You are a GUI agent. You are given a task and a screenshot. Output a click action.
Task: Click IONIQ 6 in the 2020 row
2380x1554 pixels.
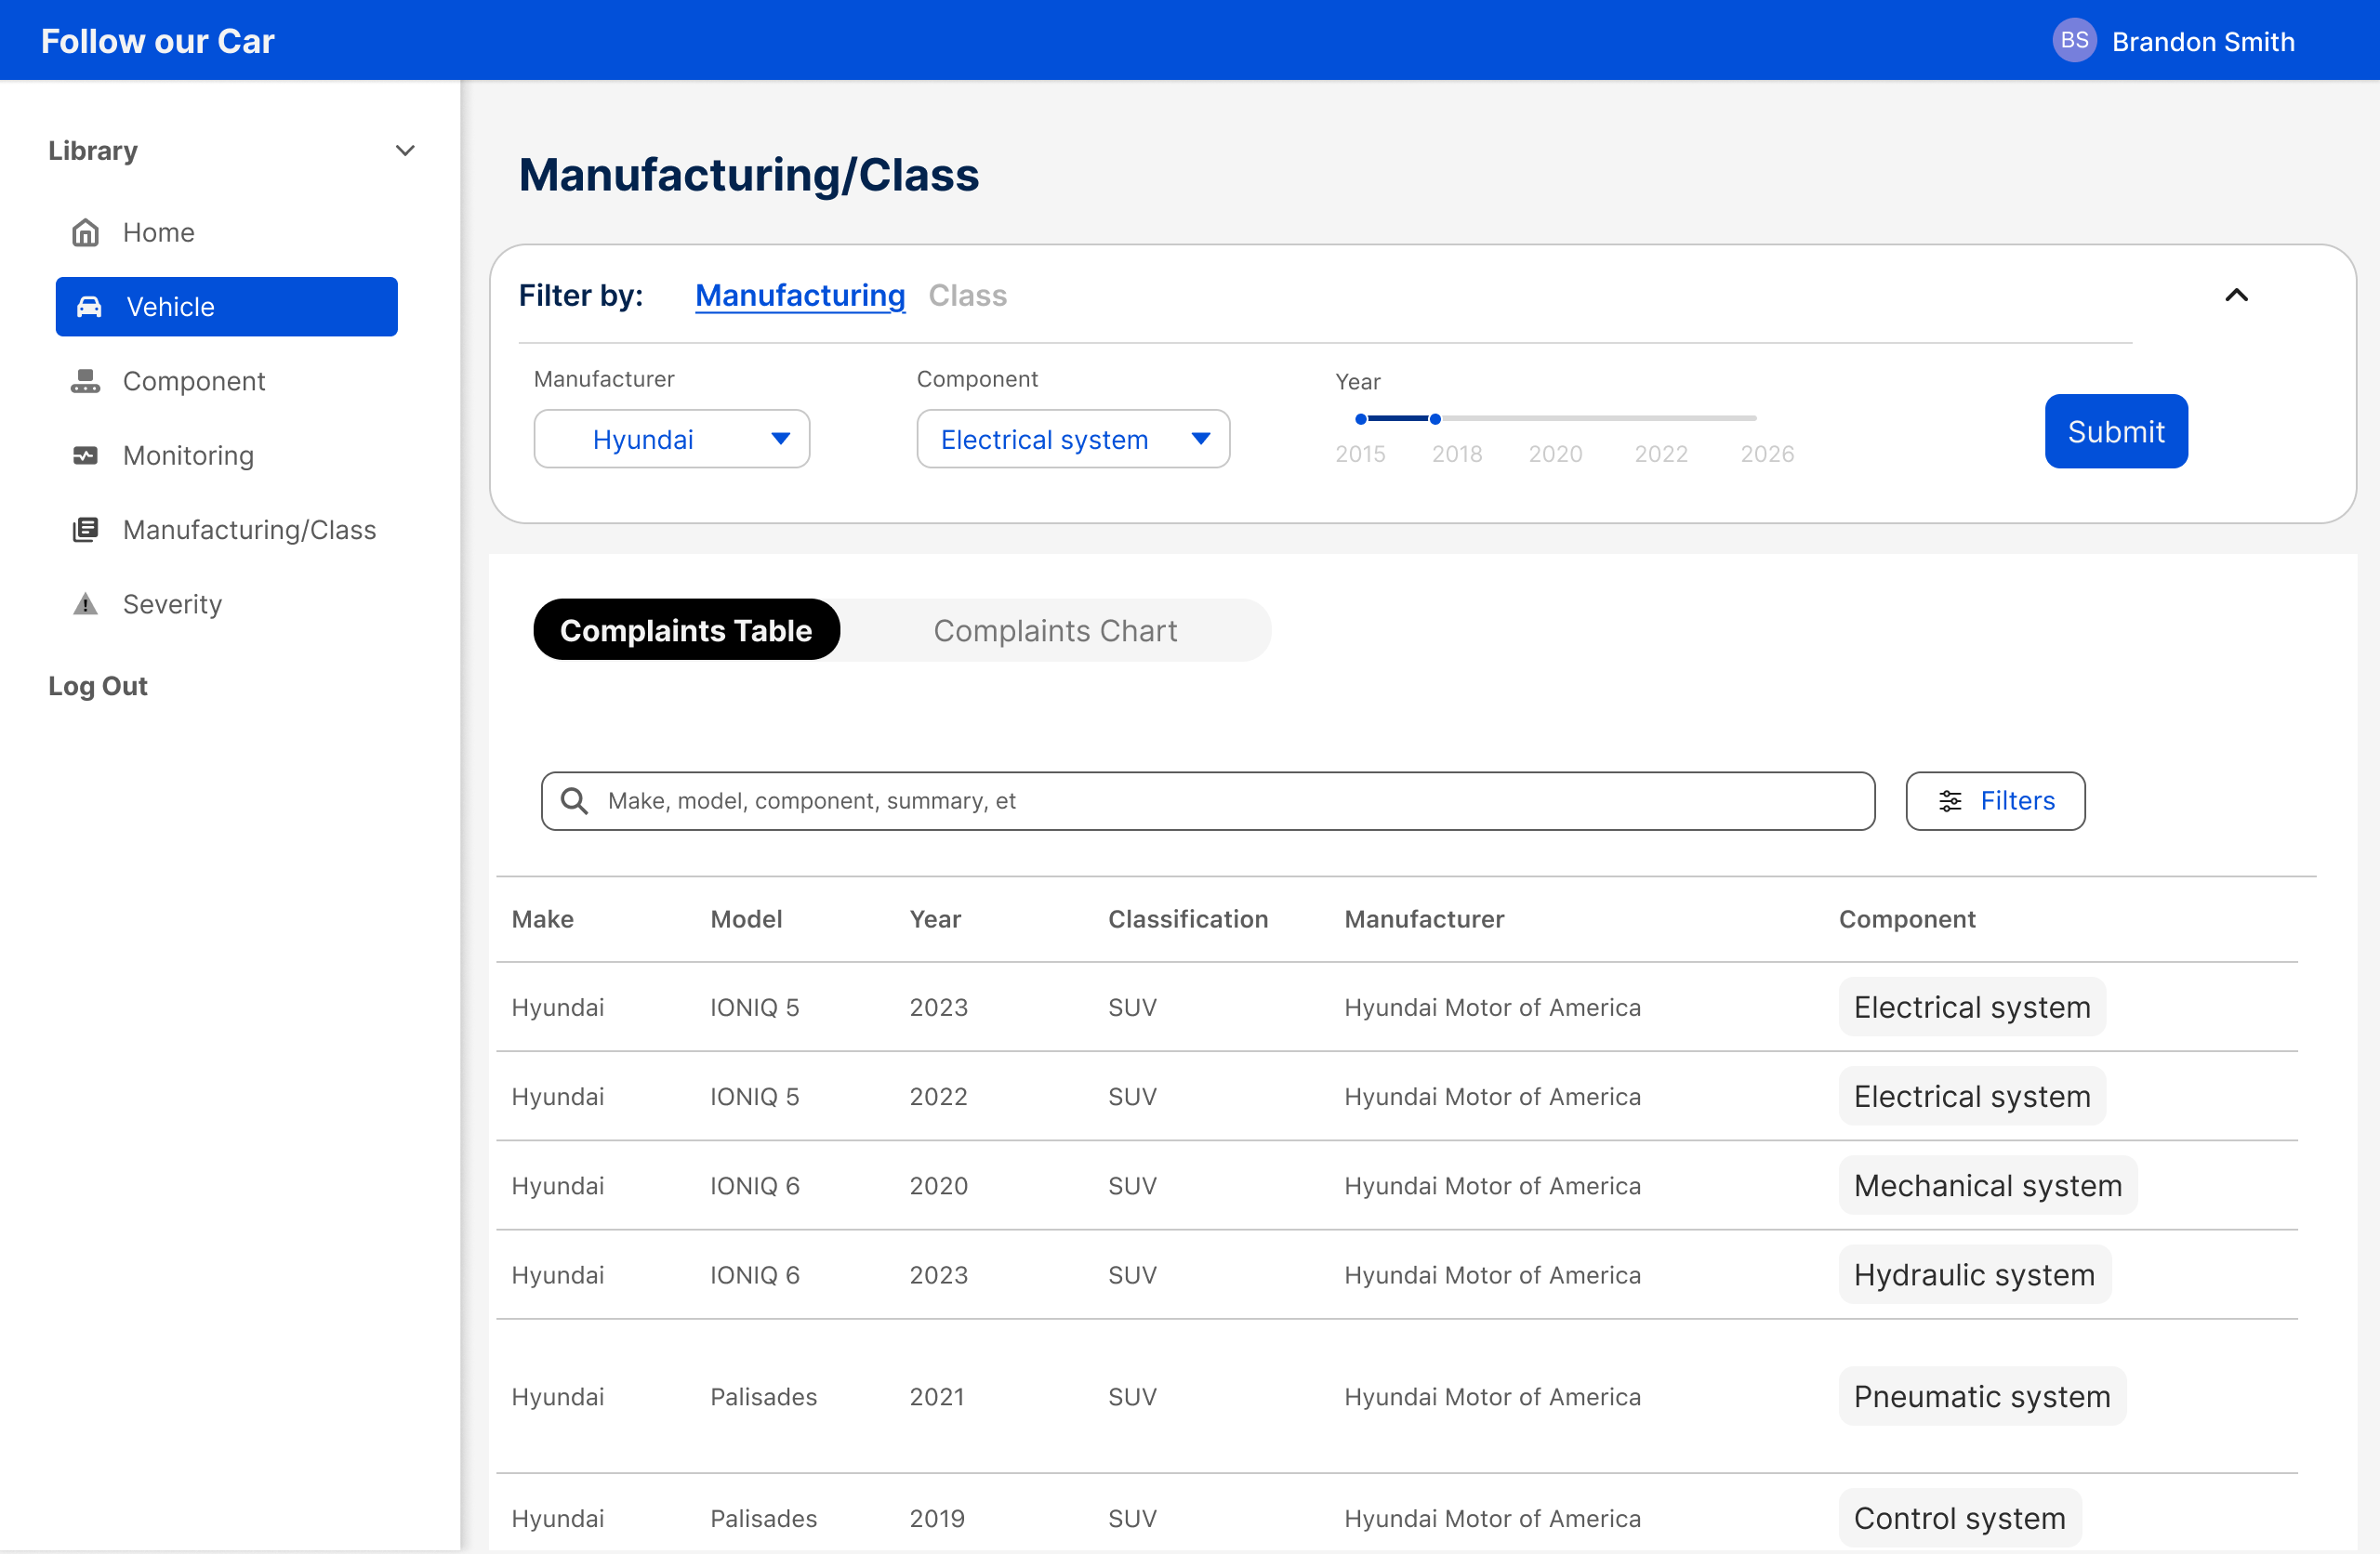click(x=755, y=1186)
